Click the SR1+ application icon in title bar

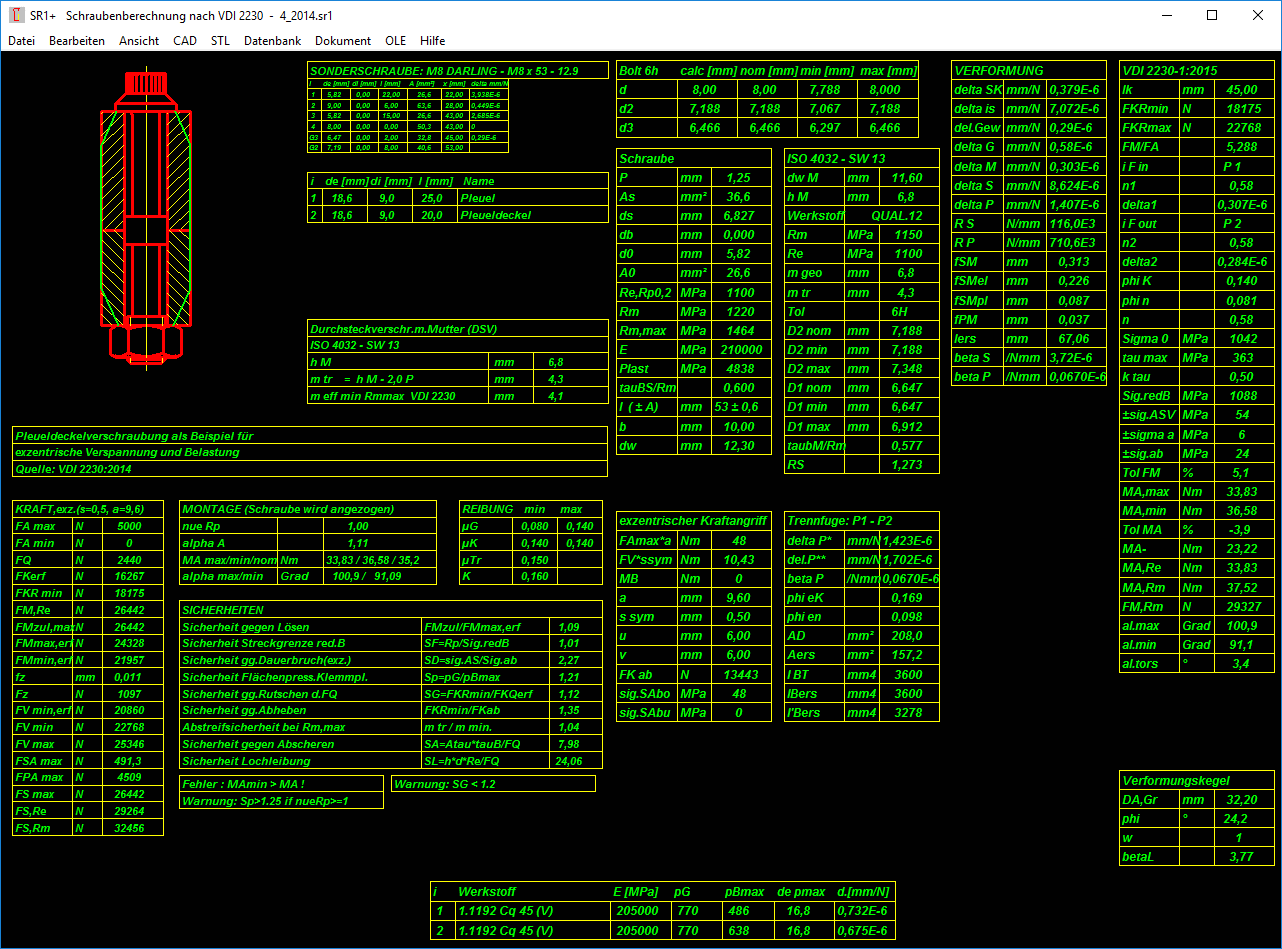pos(16,15)
